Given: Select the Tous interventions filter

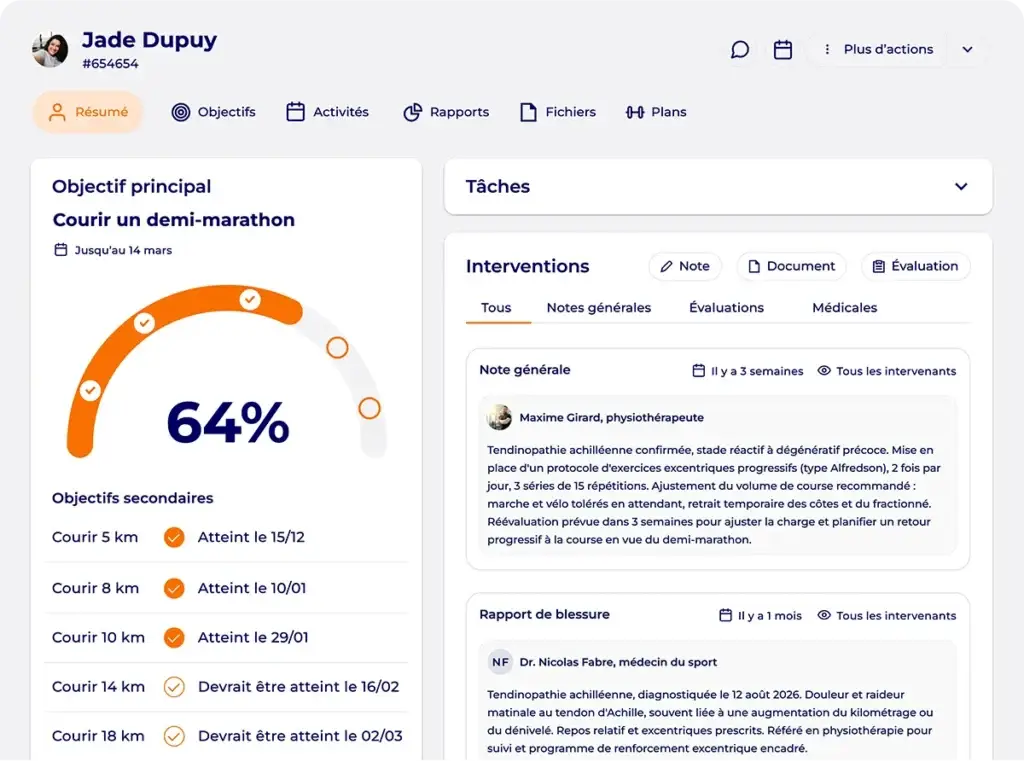Looking at the screenshot, I should [496, 308].
